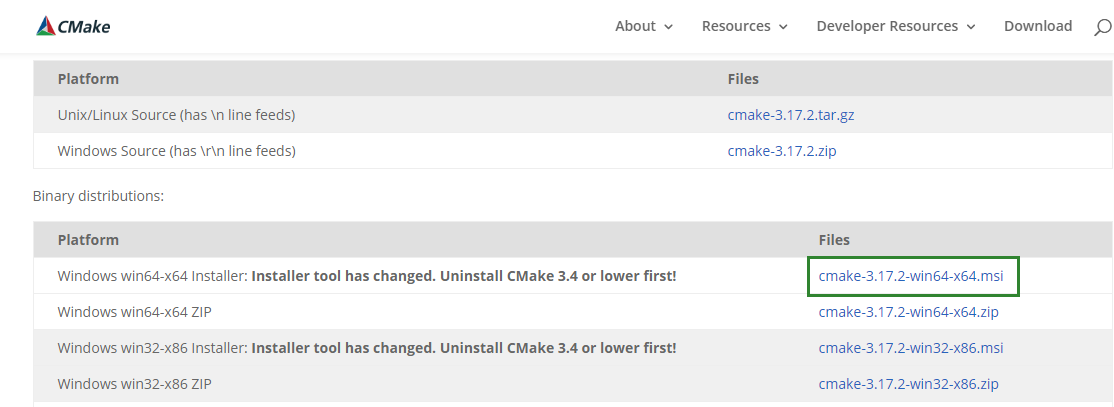Download cmake-3.17.2-win64-x64.zip archive
The image size is (1114, 407).
click(909, 312)
